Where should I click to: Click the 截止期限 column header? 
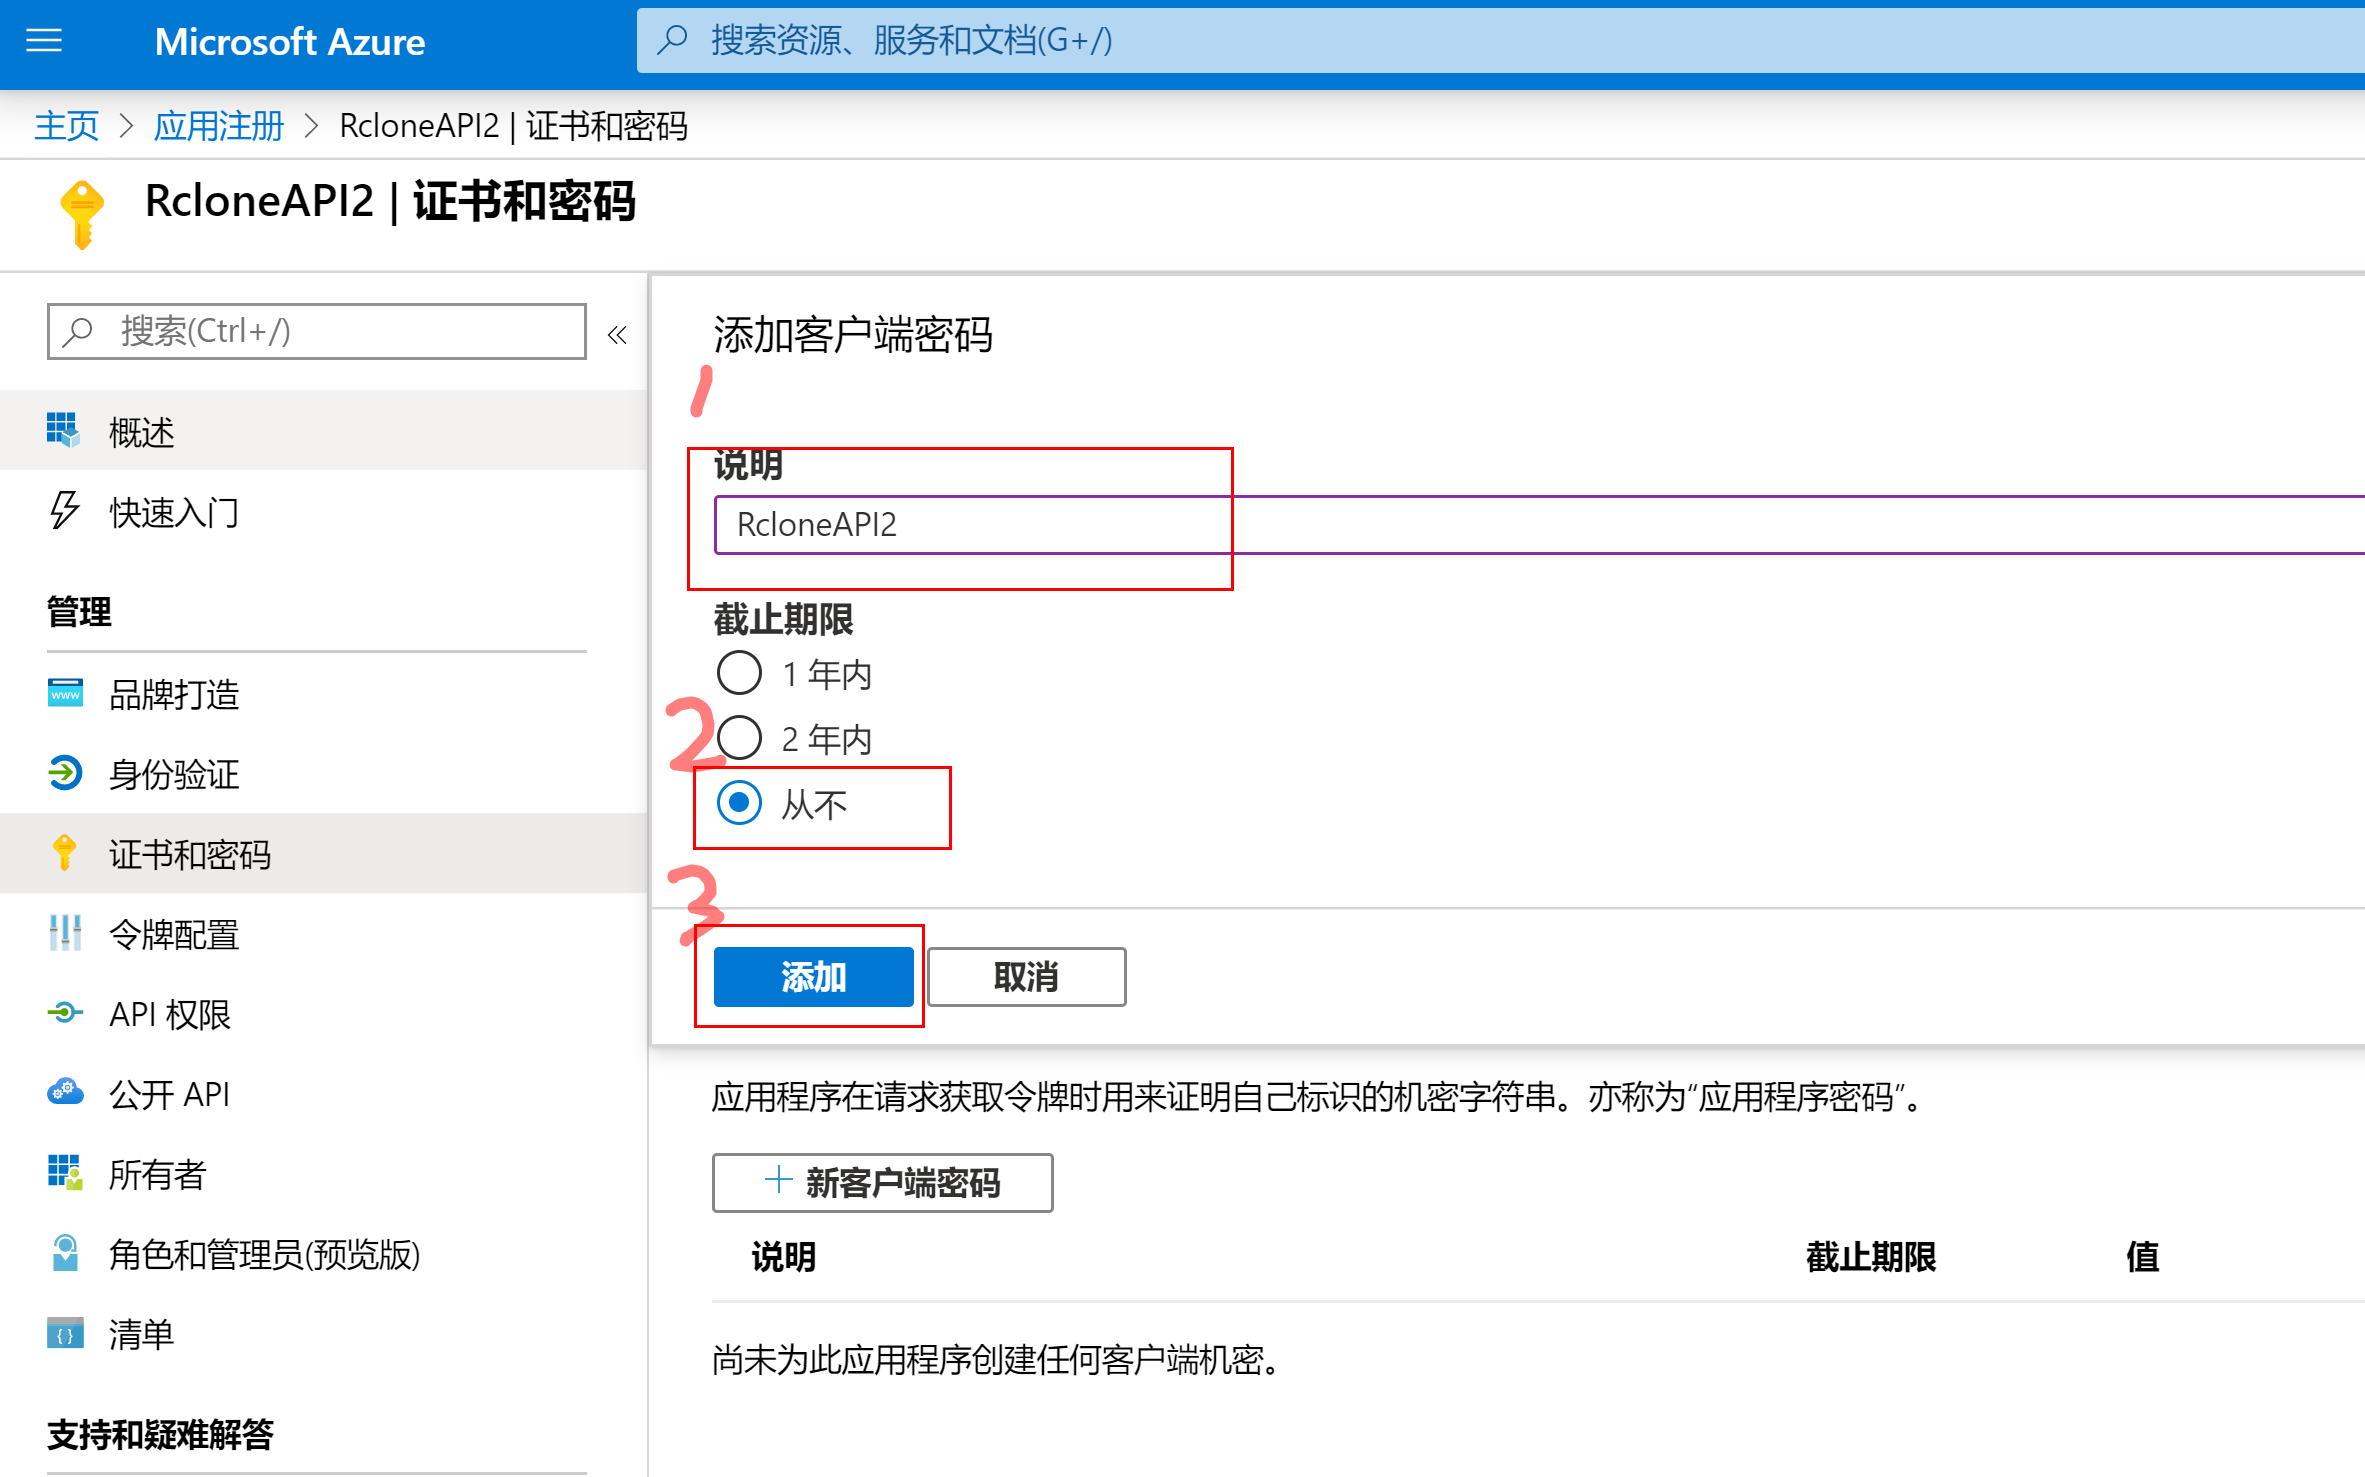(1870, 1255)
